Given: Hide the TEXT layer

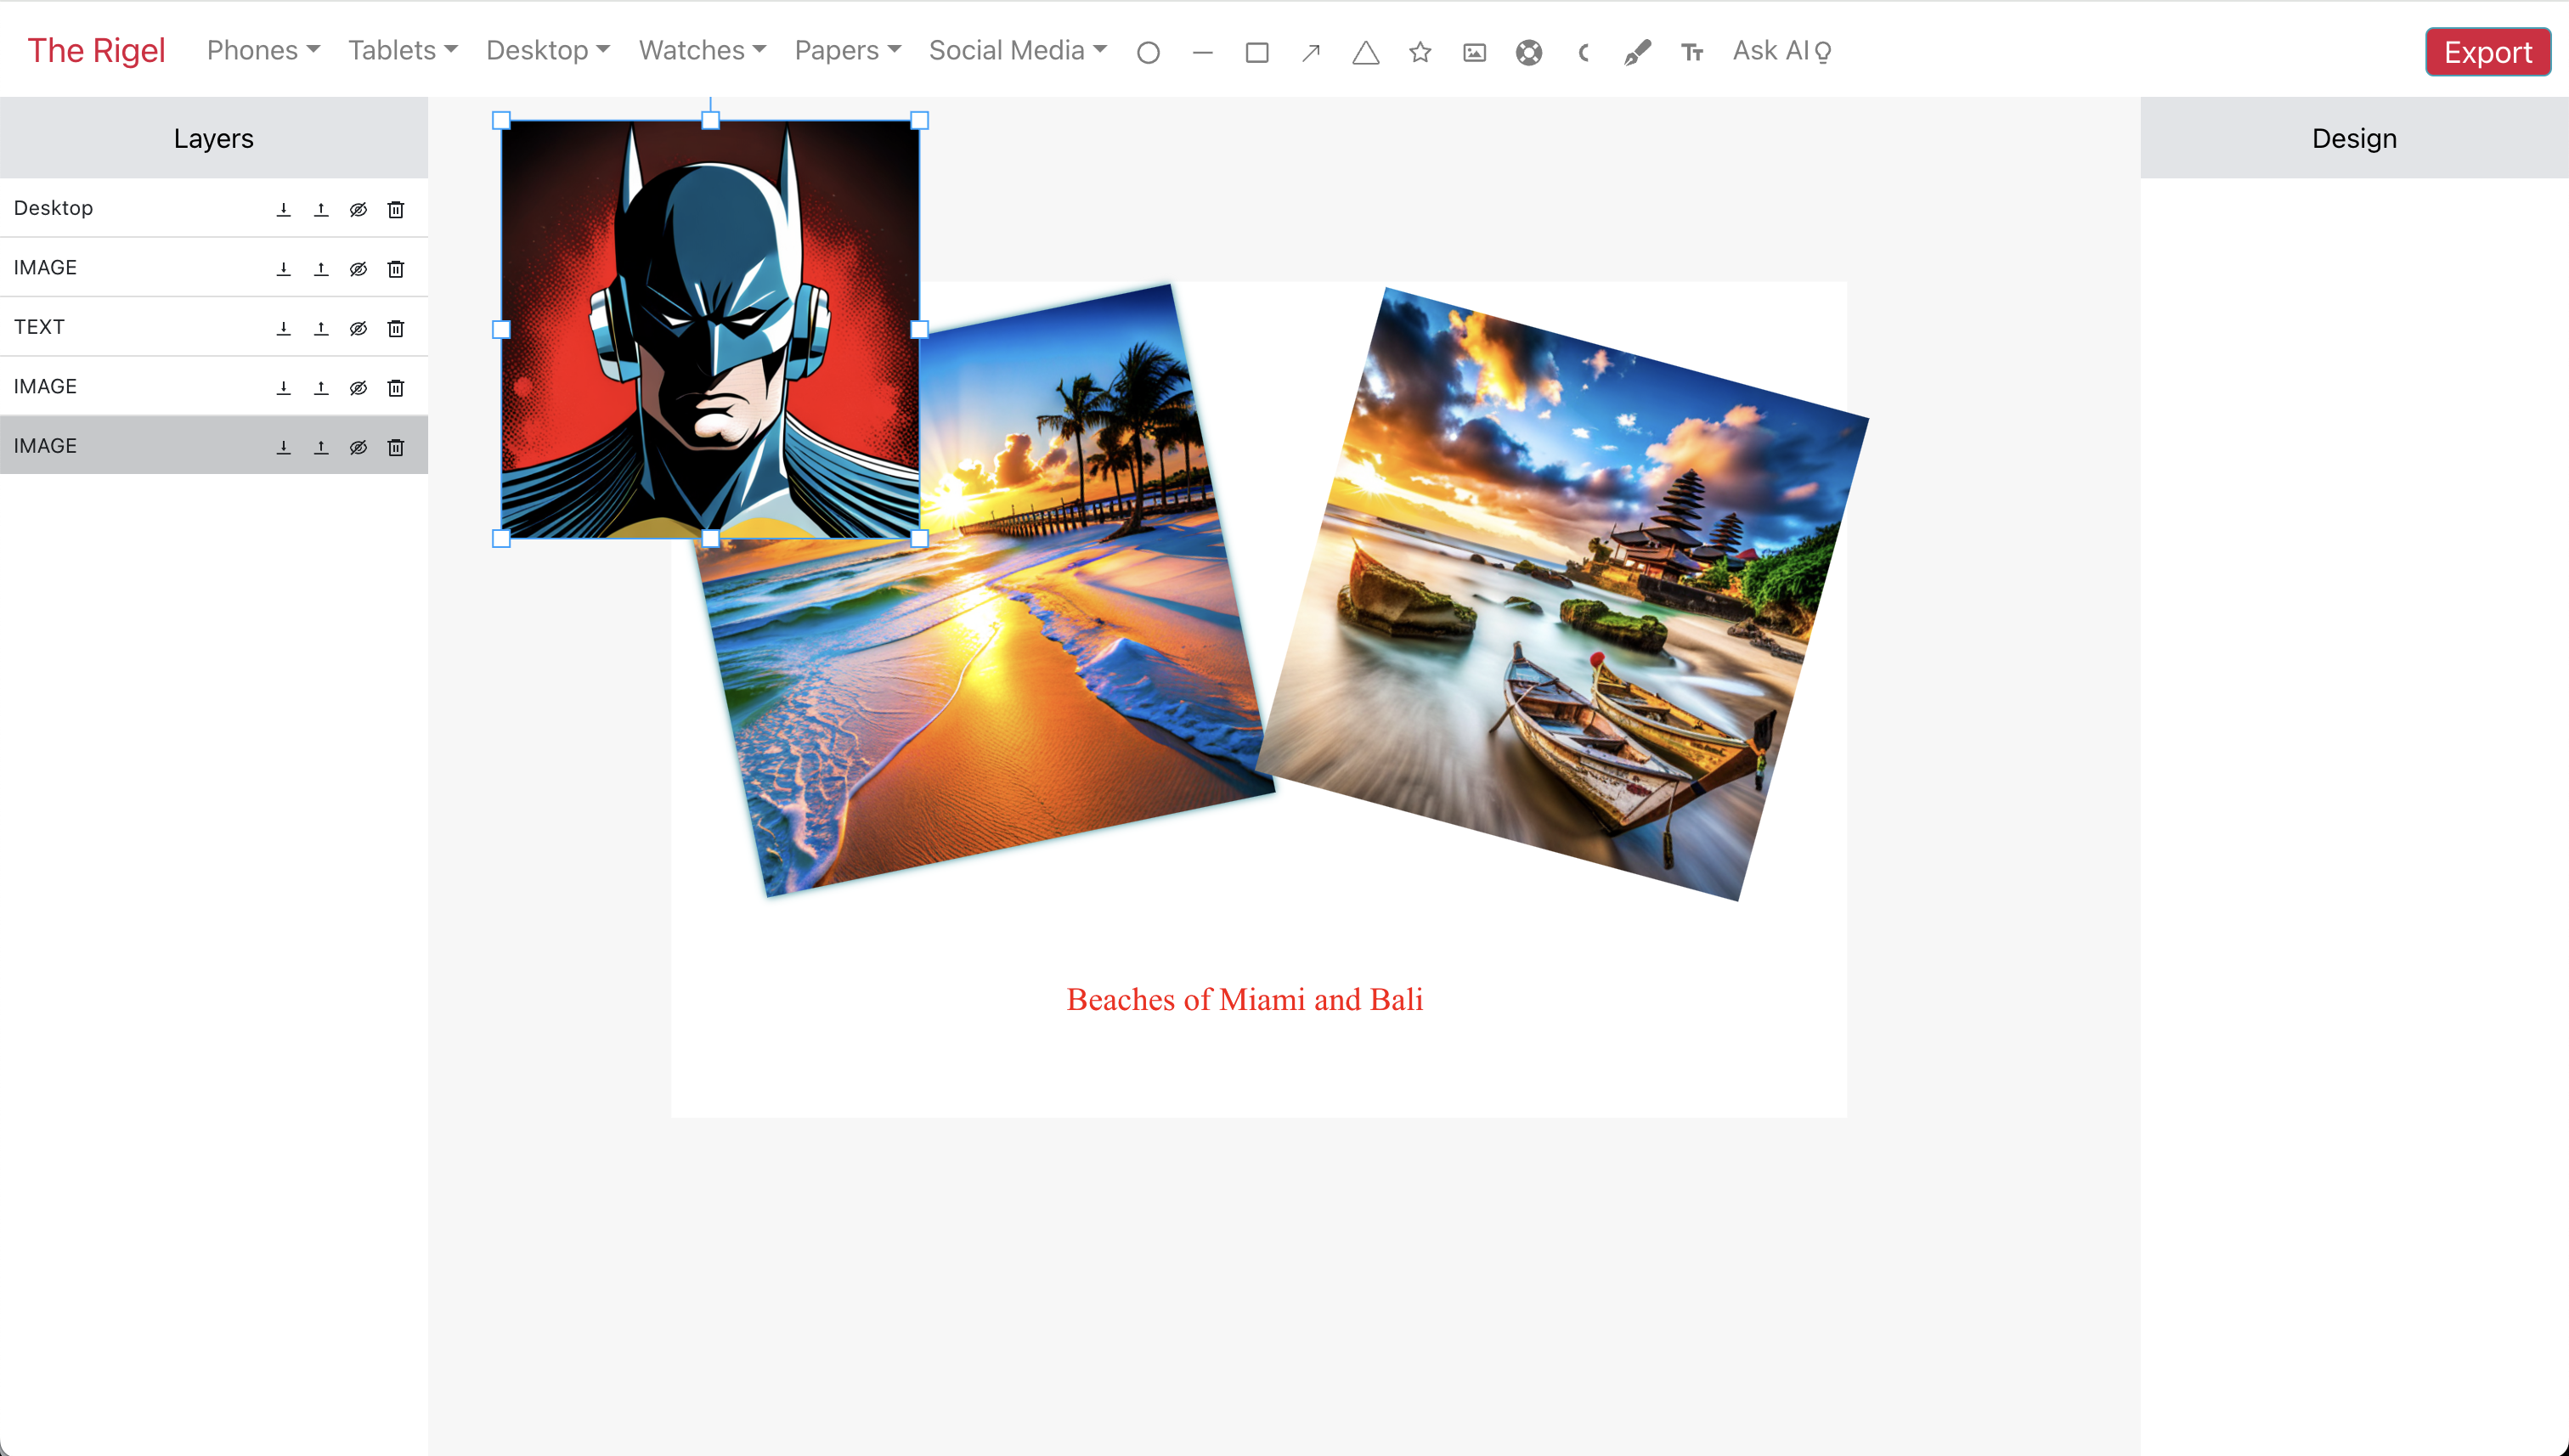Looking at the screenshot, I should click(358, 328).
